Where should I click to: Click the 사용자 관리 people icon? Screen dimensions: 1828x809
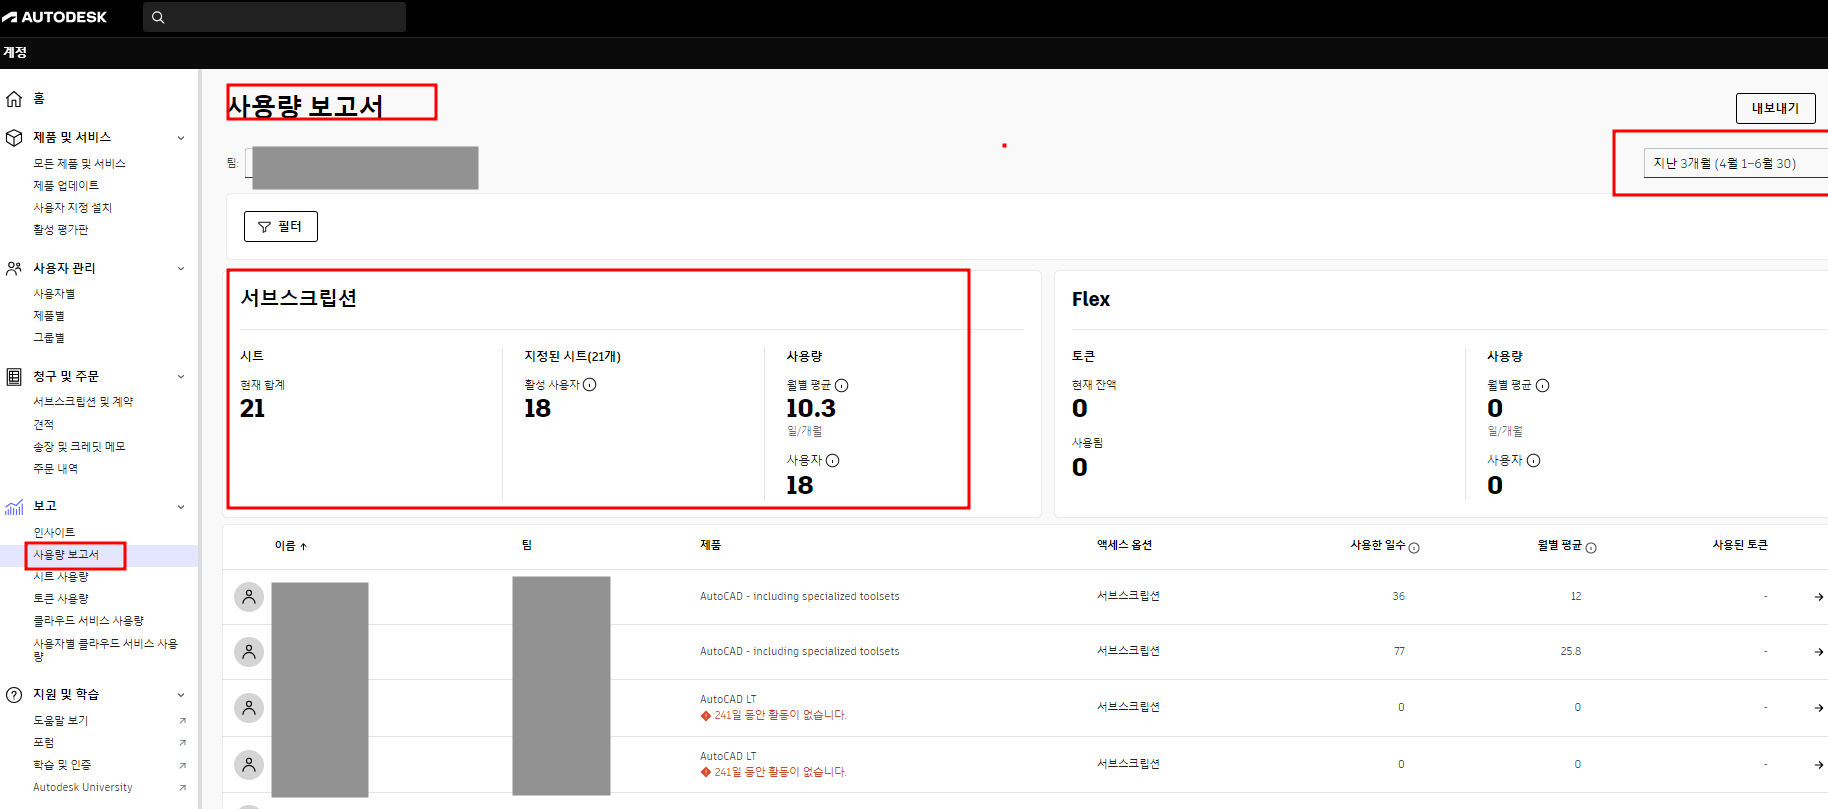(14, 268)
